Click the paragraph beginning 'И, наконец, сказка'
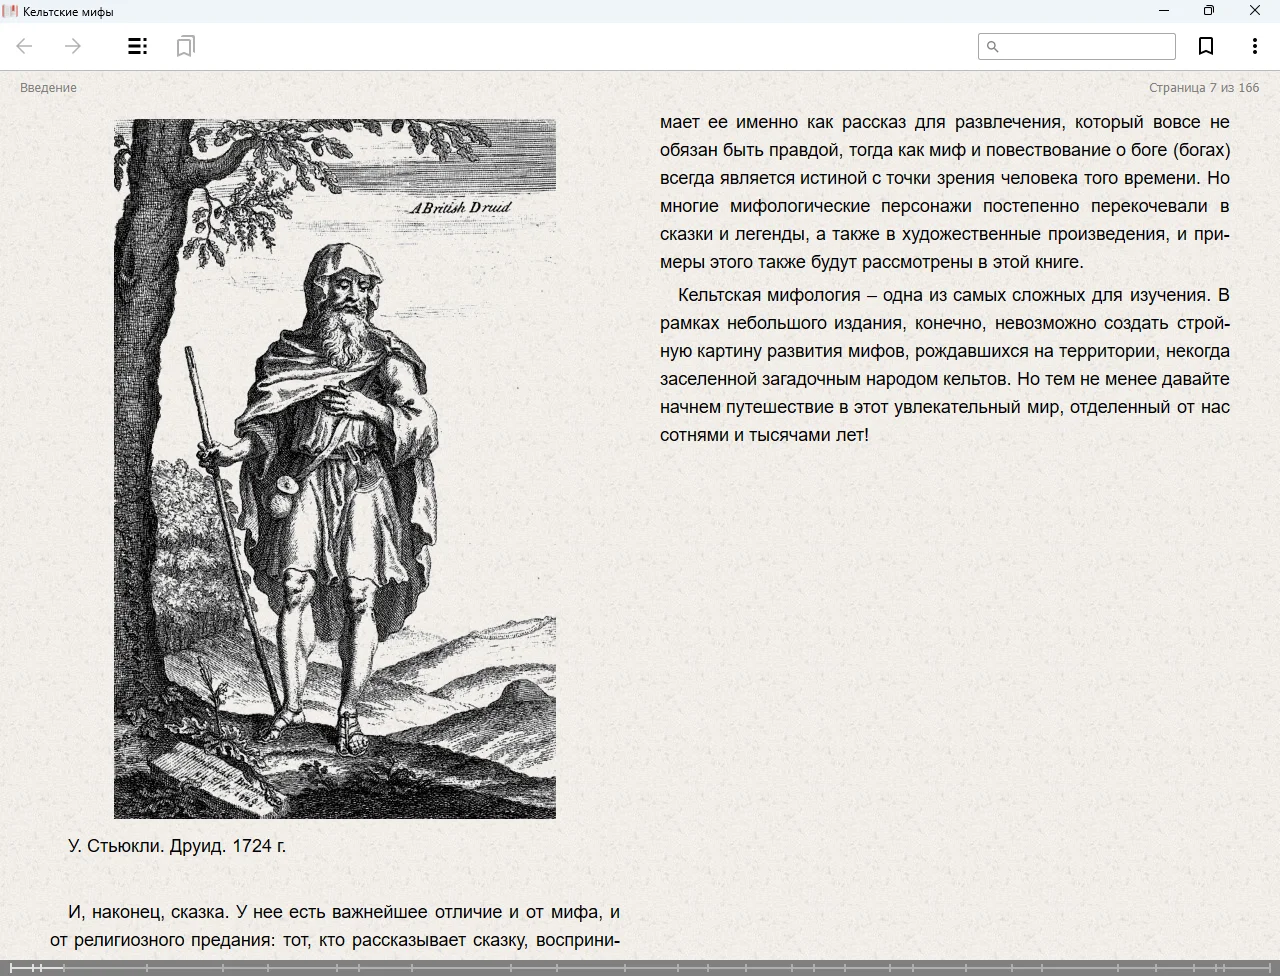The image size is (1280, 976). click(335, 926)
